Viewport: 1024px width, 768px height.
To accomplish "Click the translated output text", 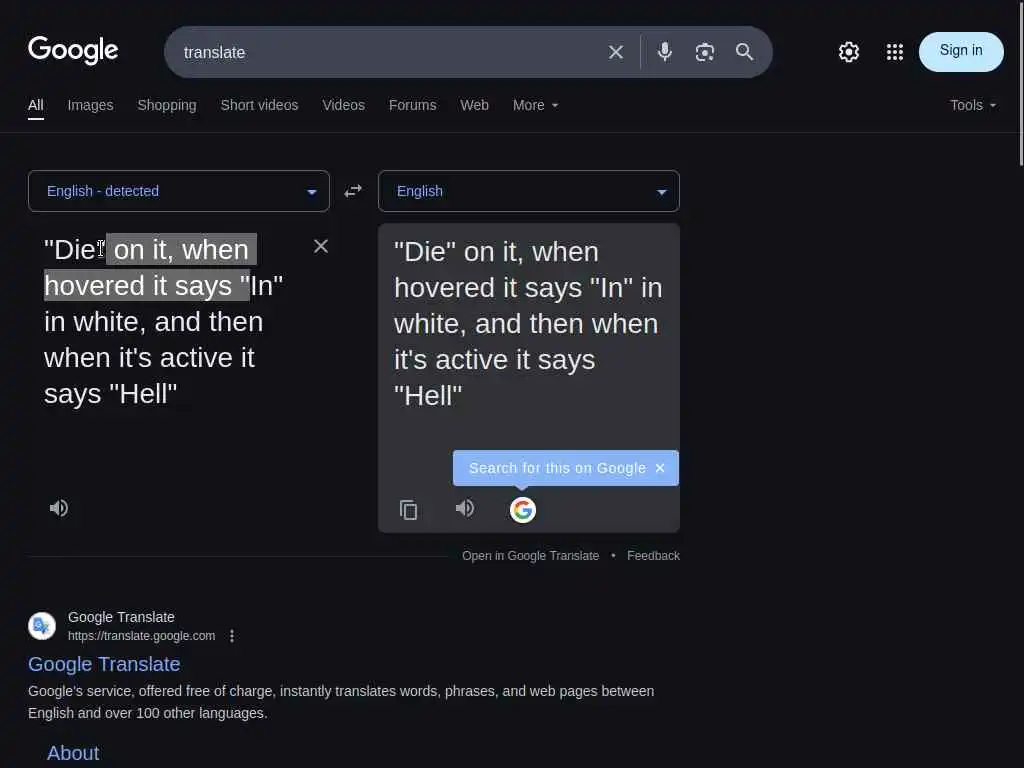I will tap(528, 323).
